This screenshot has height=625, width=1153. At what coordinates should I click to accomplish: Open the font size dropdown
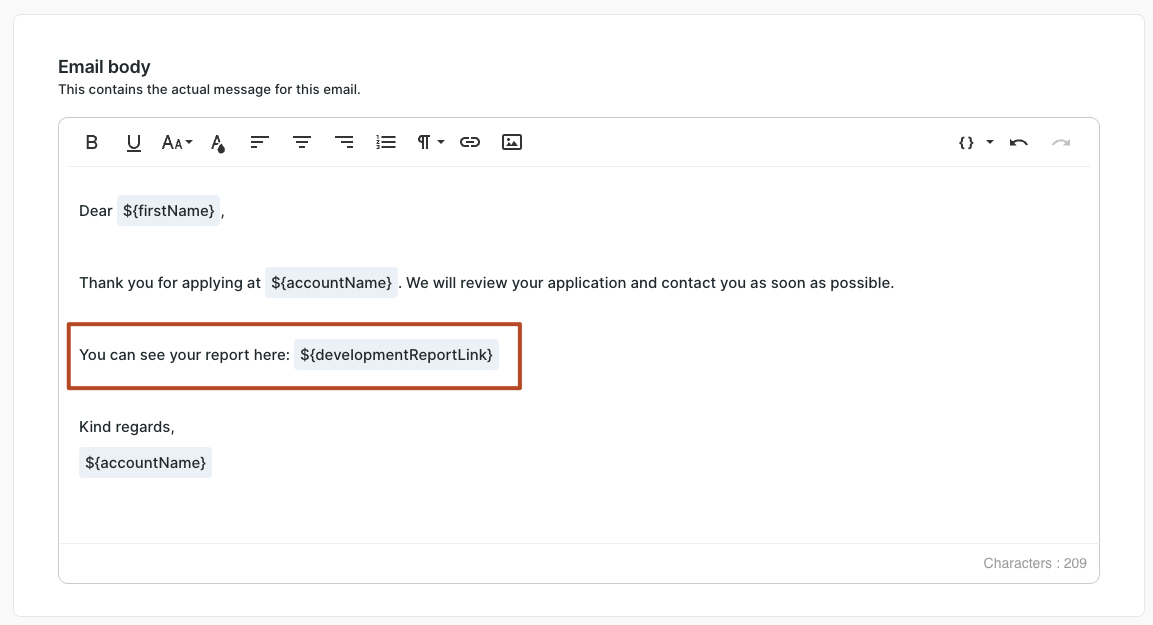[x=176, y=142]
